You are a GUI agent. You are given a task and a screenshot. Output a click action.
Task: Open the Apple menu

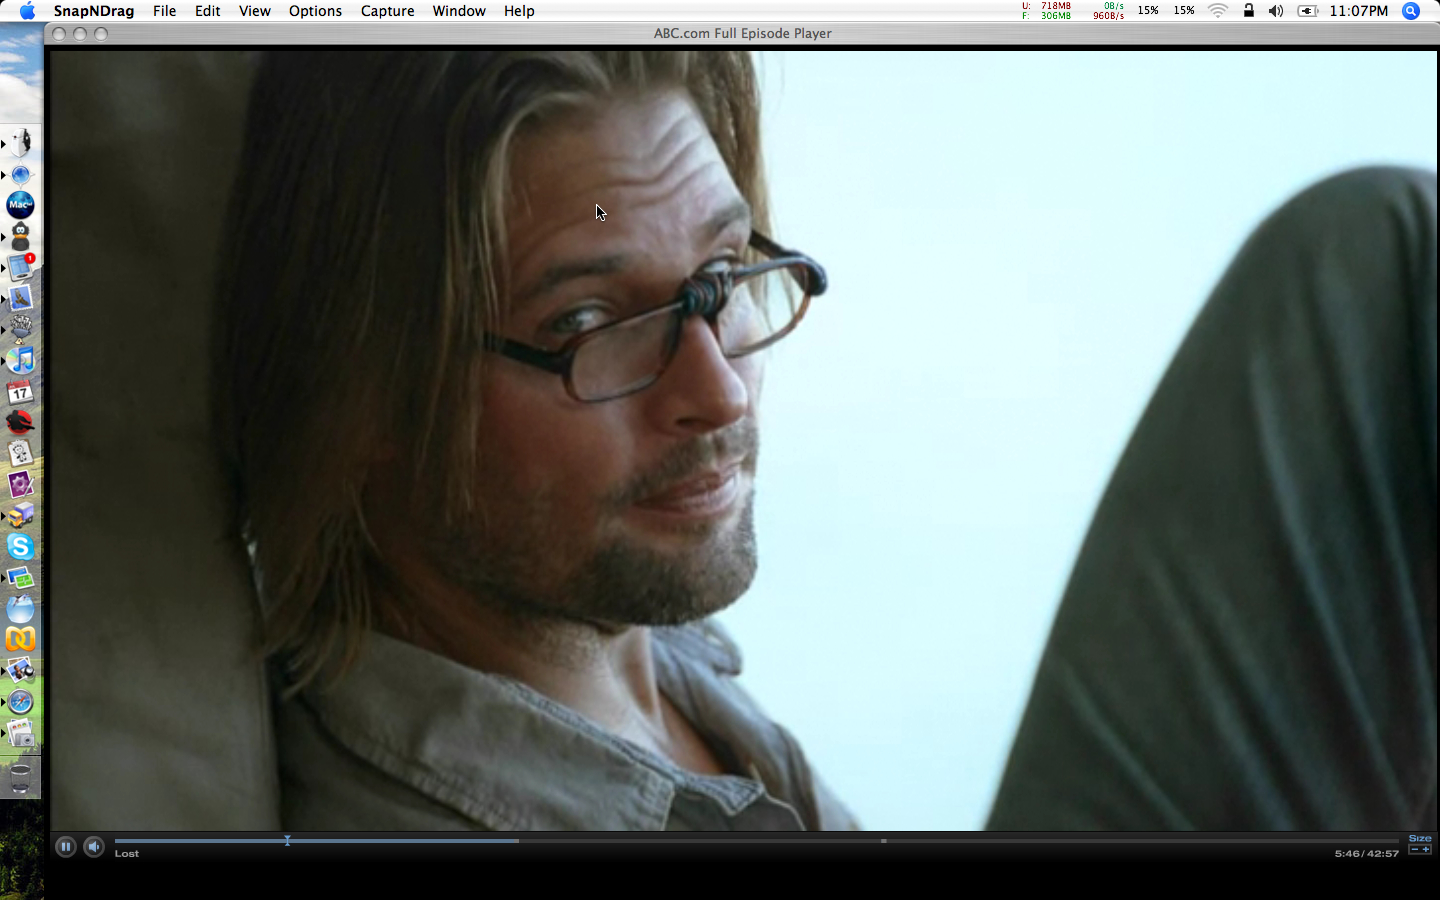(x=27, y=11)
